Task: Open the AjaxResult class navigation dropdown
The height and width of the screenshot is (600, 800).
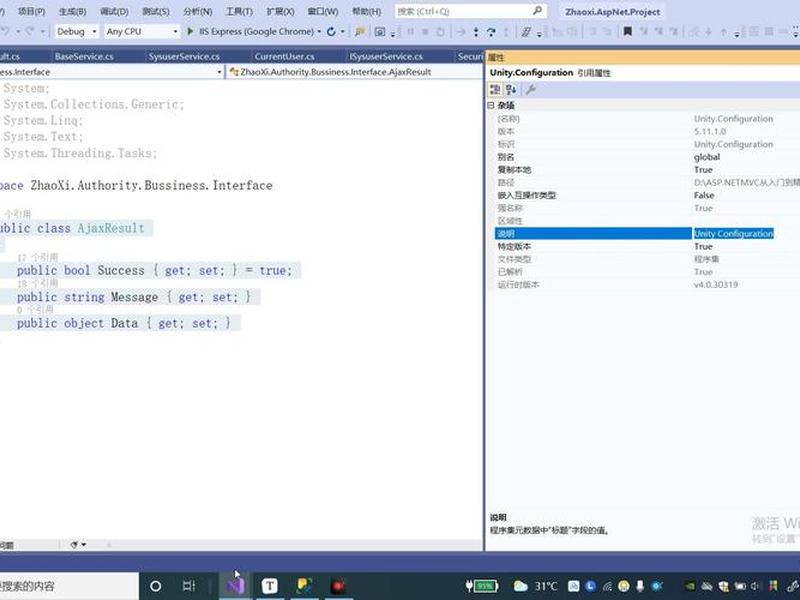Action: click(354, 72)
